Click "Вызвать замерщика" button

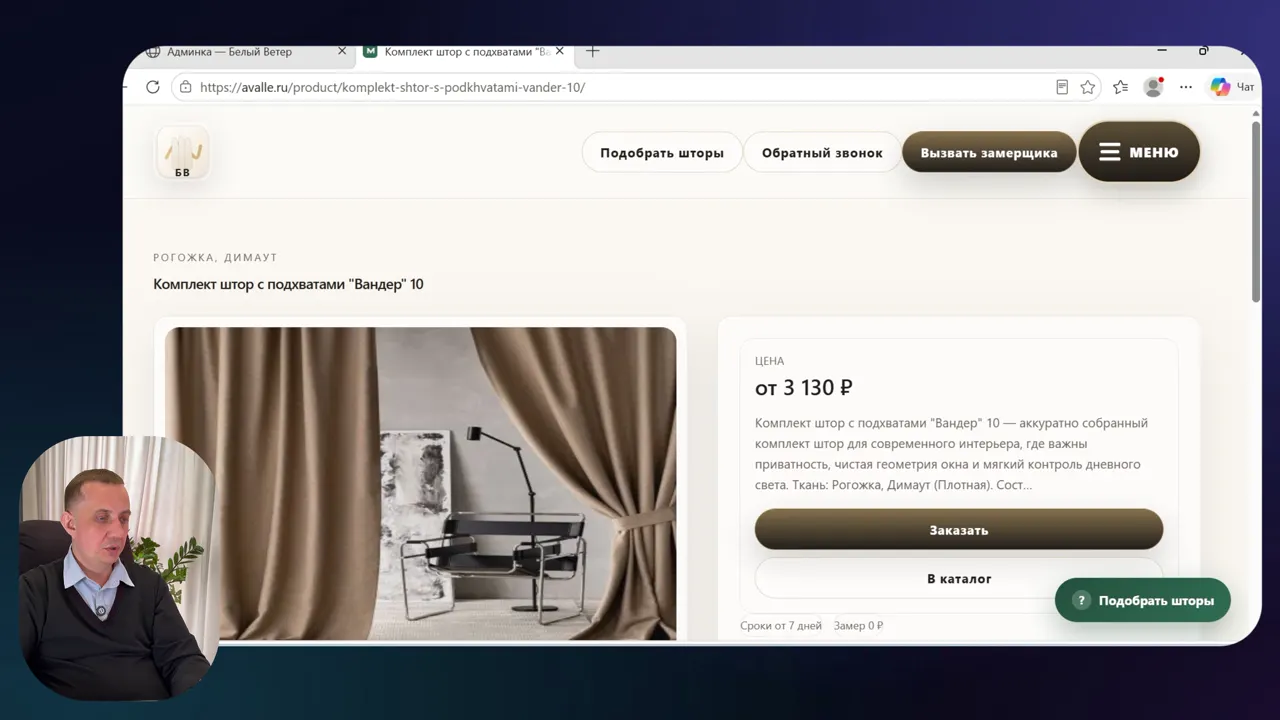pyautogui.click(x=989, y=153)
